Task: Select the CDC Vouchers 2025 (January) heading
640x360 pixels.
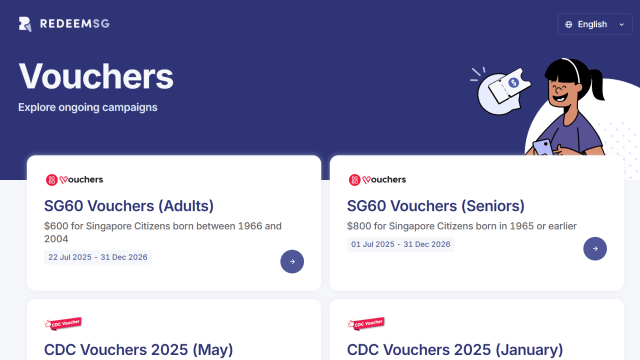Action: click(455, 350)
